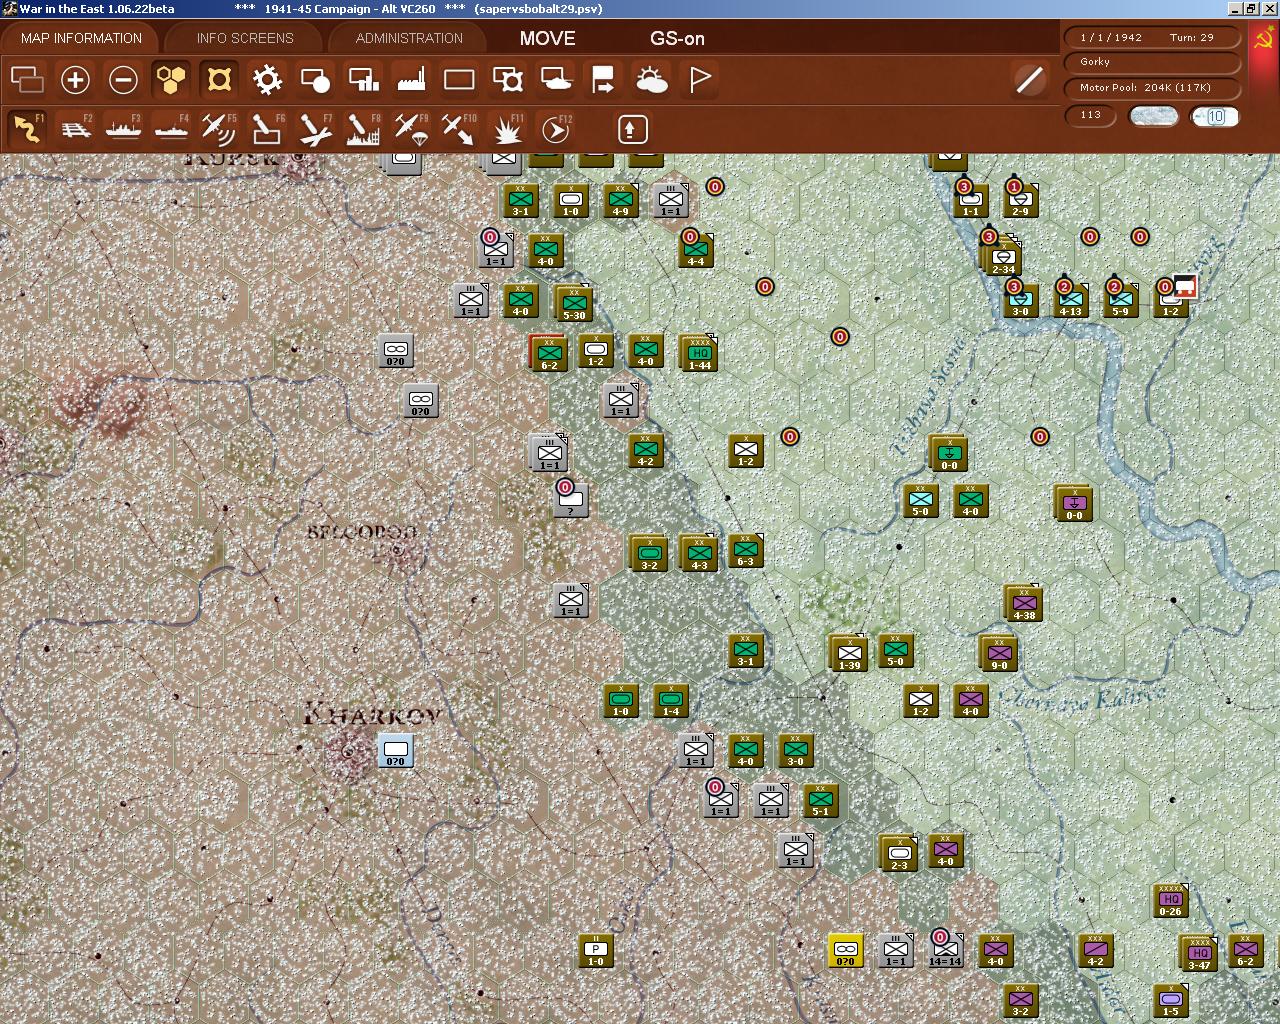Open the ADMINISTRATION tab
The image size is (1280, 1024).
point(409,38)
